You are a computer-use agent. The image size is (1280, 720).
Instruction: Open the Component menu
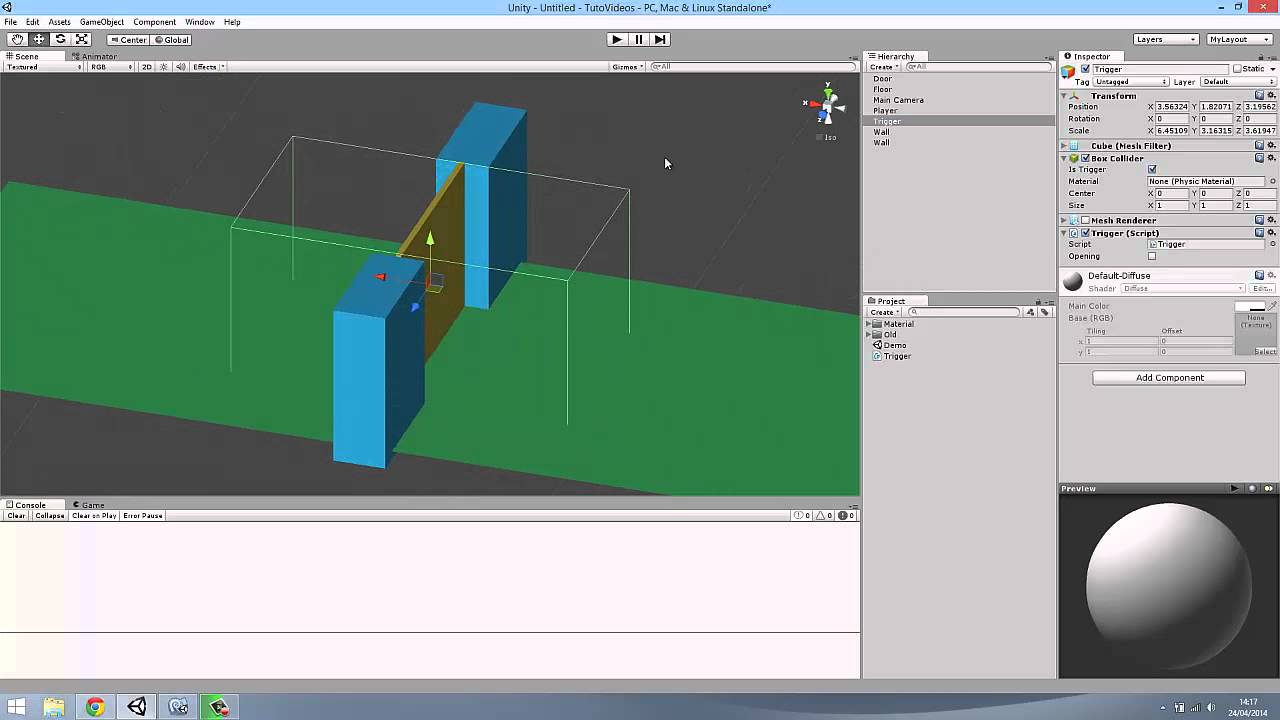click(154, 22)
